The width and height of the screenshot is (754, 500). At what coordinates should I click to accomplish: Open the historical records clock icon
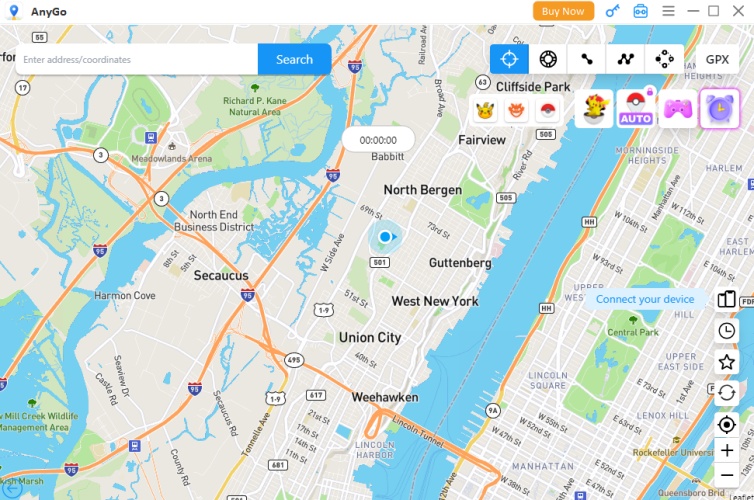click(x=727, y=331)
